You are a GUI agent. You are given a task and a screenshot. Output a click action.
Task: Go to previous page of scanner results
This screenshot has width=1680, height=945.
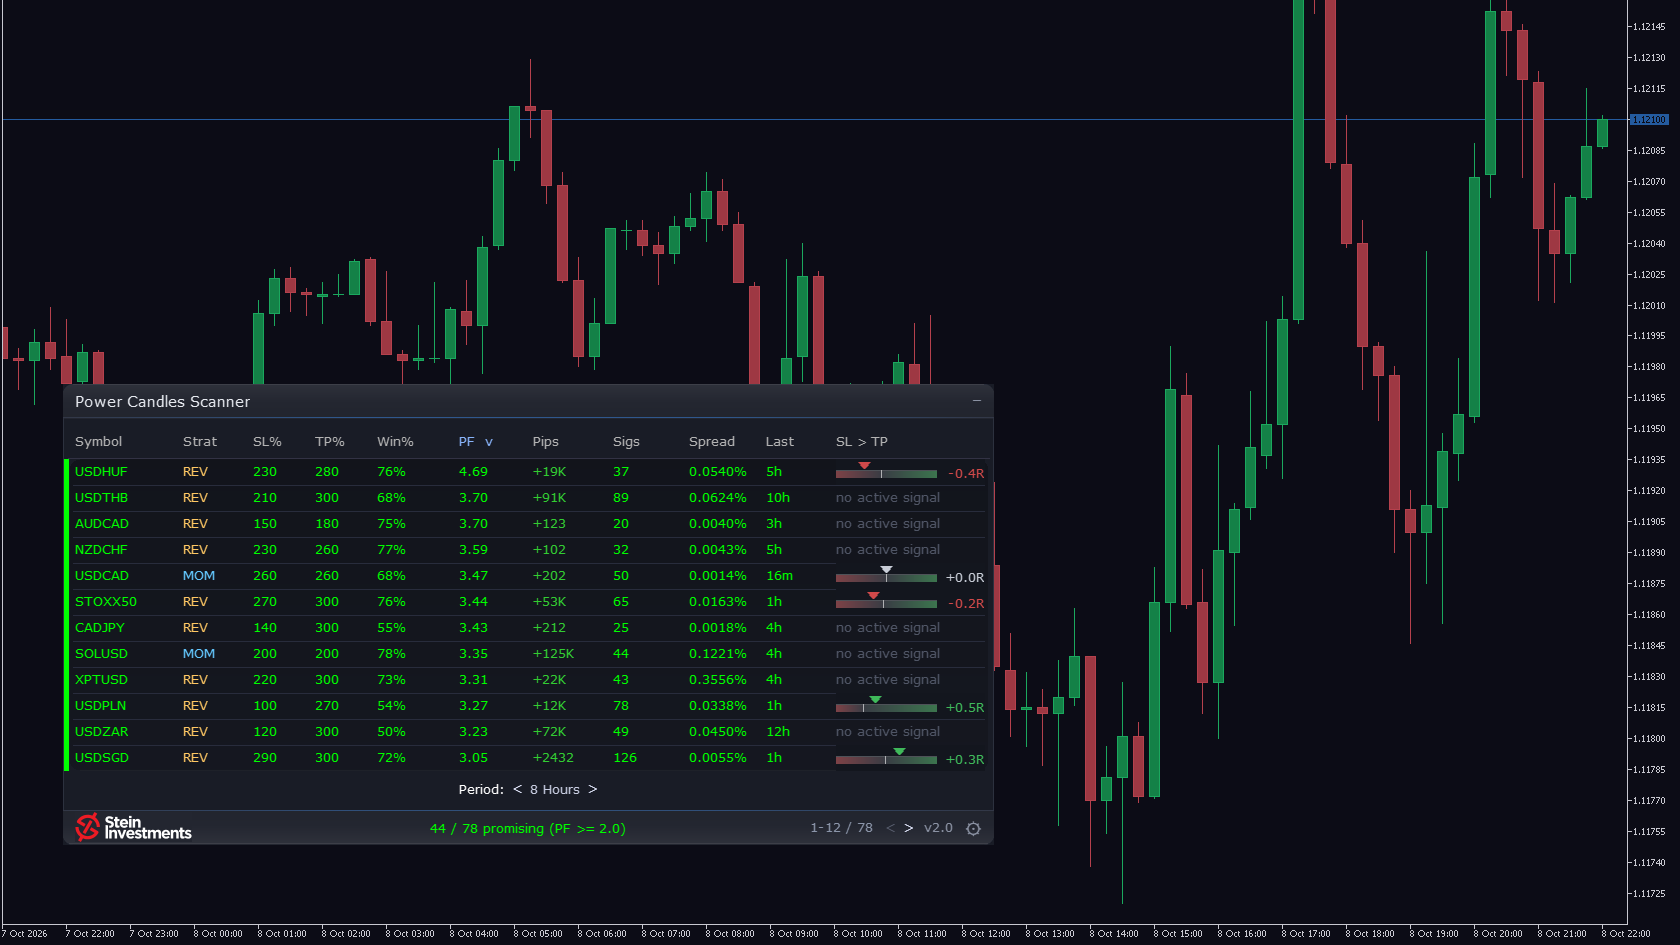pos(890,828)
